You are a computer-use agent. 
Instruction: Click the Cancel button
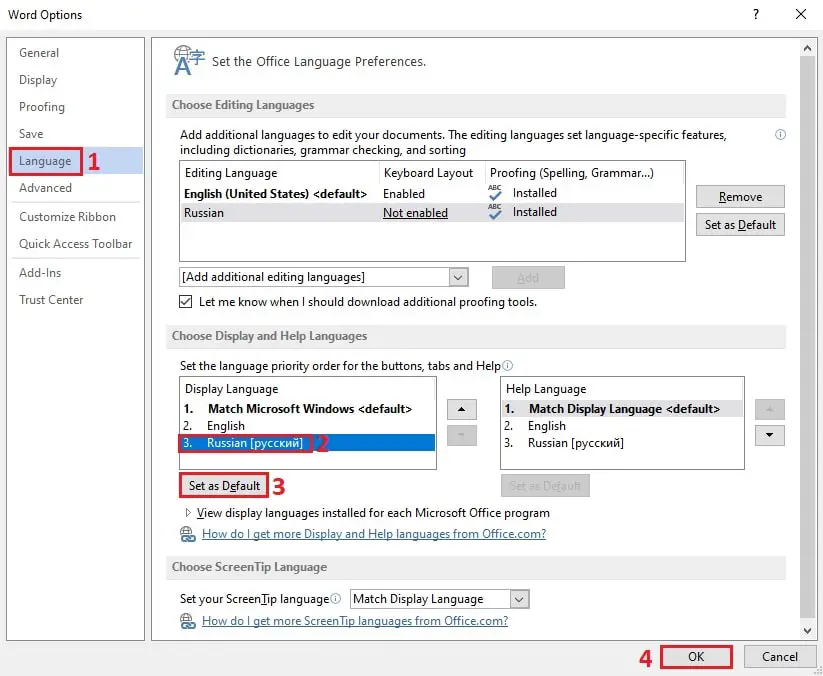pyautogui.click(x=779, y=657)
